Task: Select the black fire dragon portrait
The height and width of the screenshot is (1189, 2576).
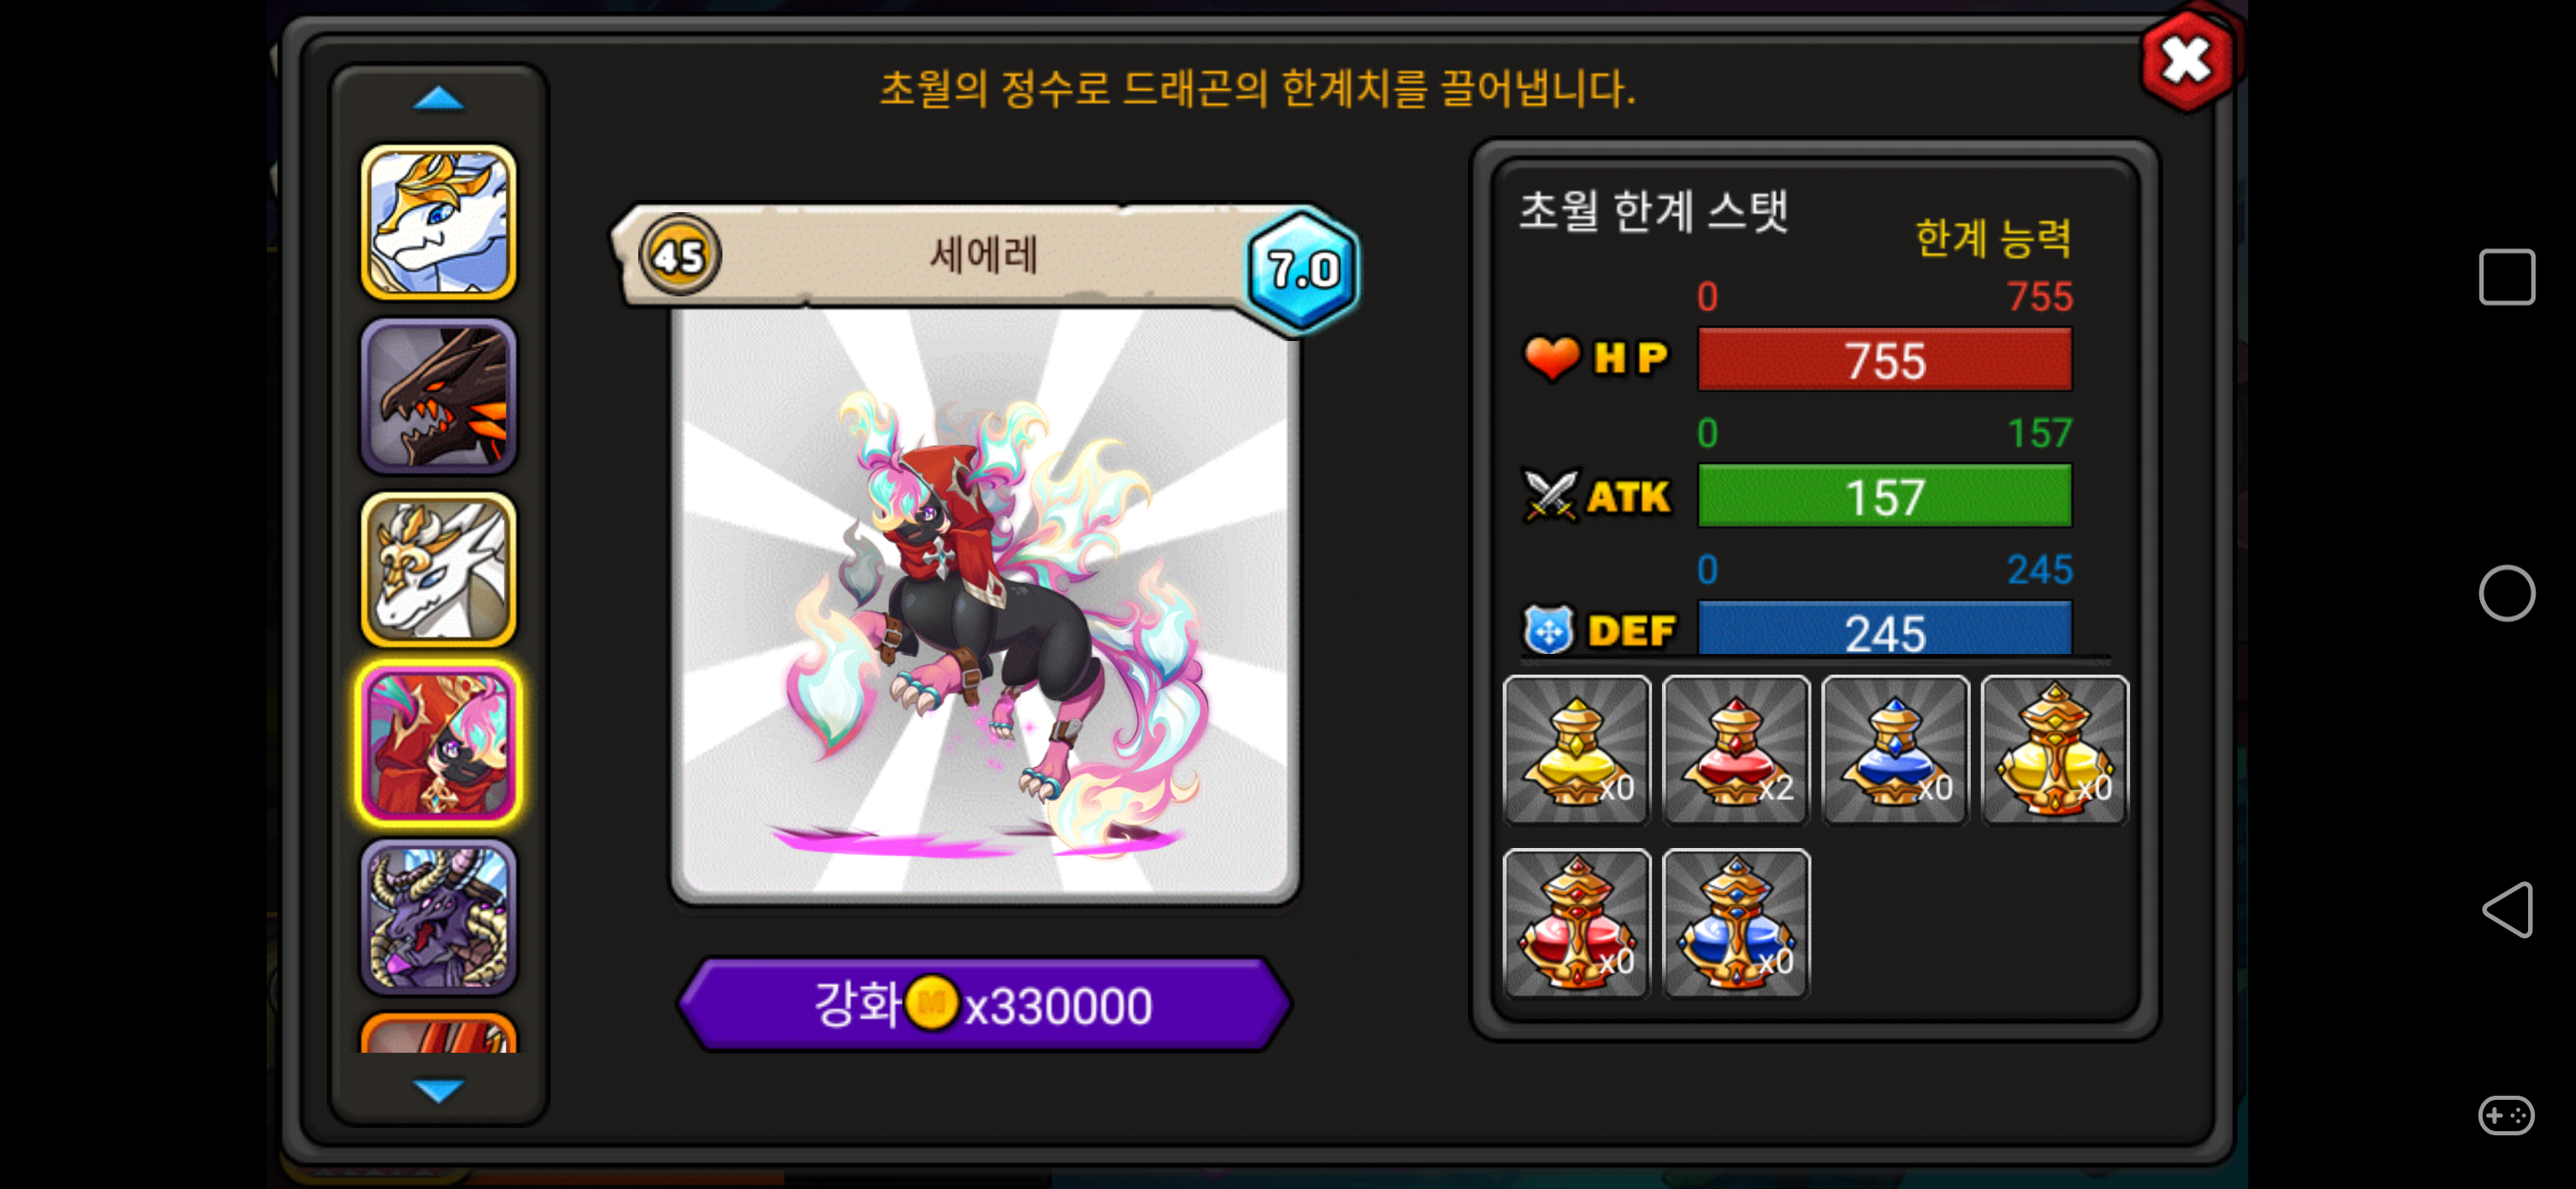Action: click(438, 396)
